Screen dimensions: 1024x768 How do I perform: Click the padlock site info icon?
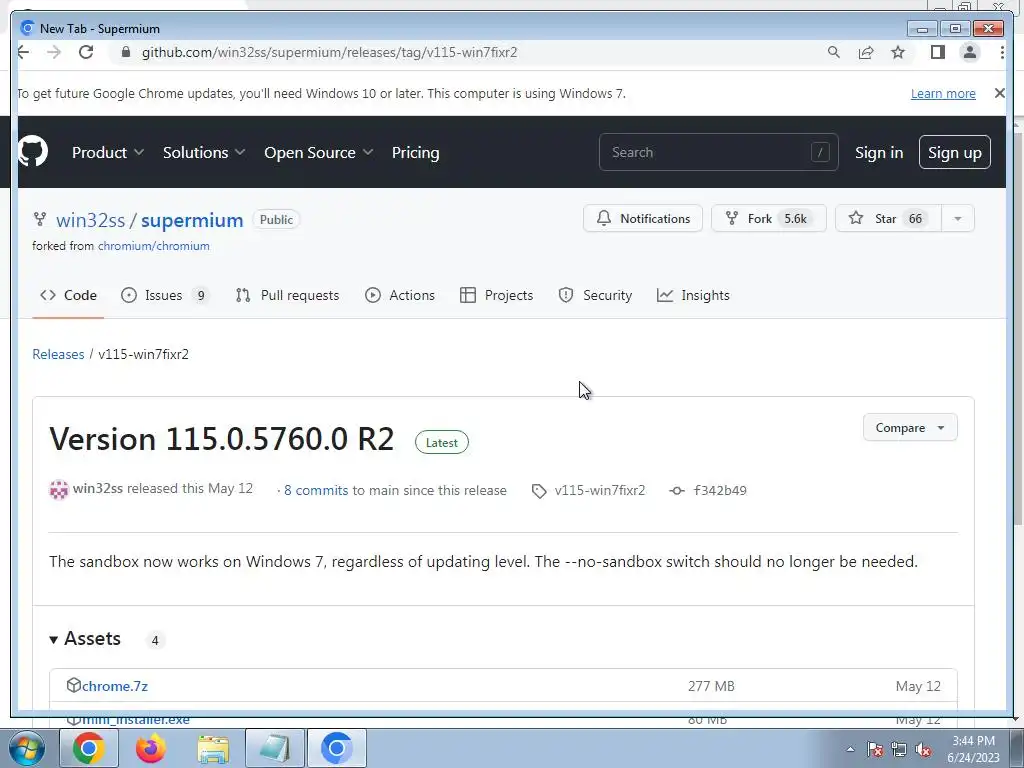coord(126,52)
